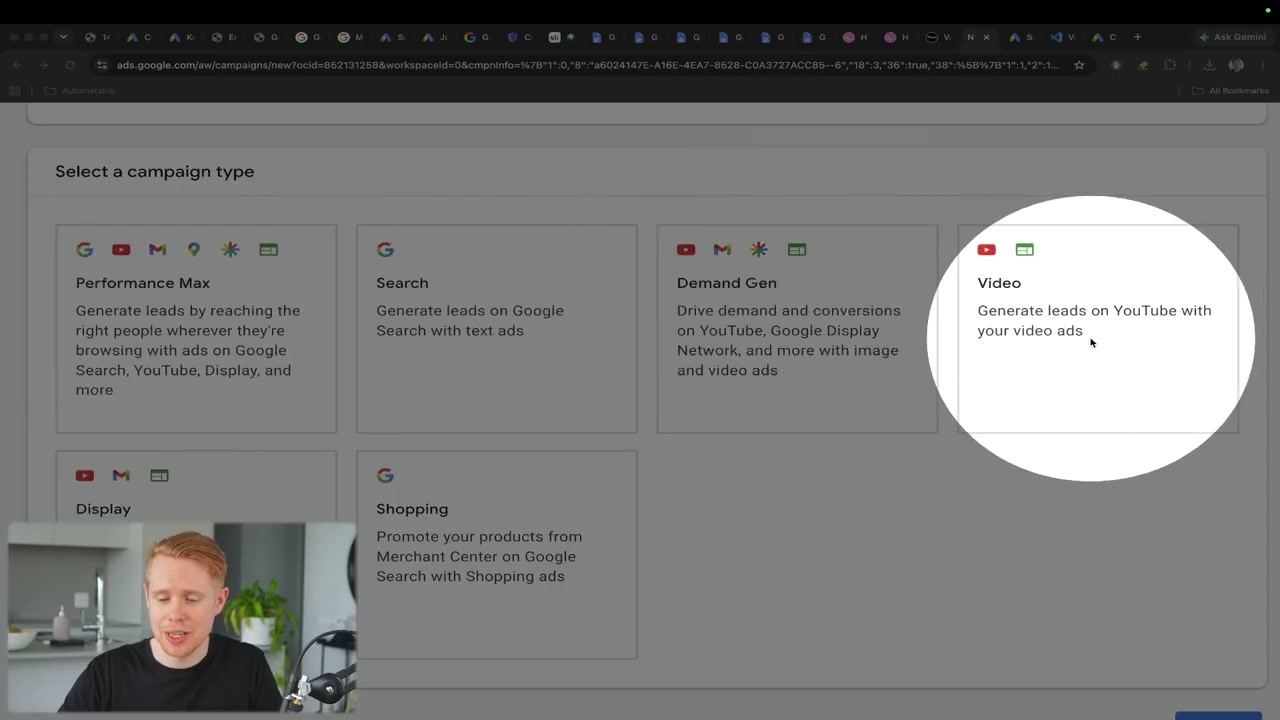Click the Google G icon in Shopping card

tap(385, 476)
